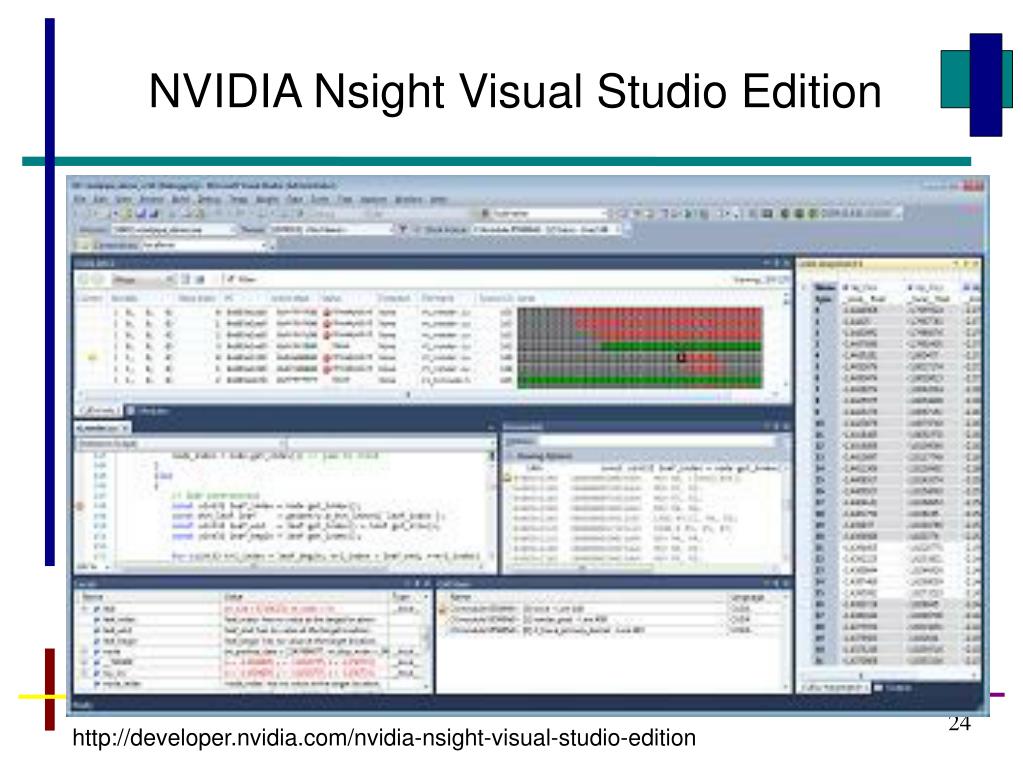Open the Edit menu
Image resolution: width=1023 pixels, height=767 pixels.
point(100,200)
